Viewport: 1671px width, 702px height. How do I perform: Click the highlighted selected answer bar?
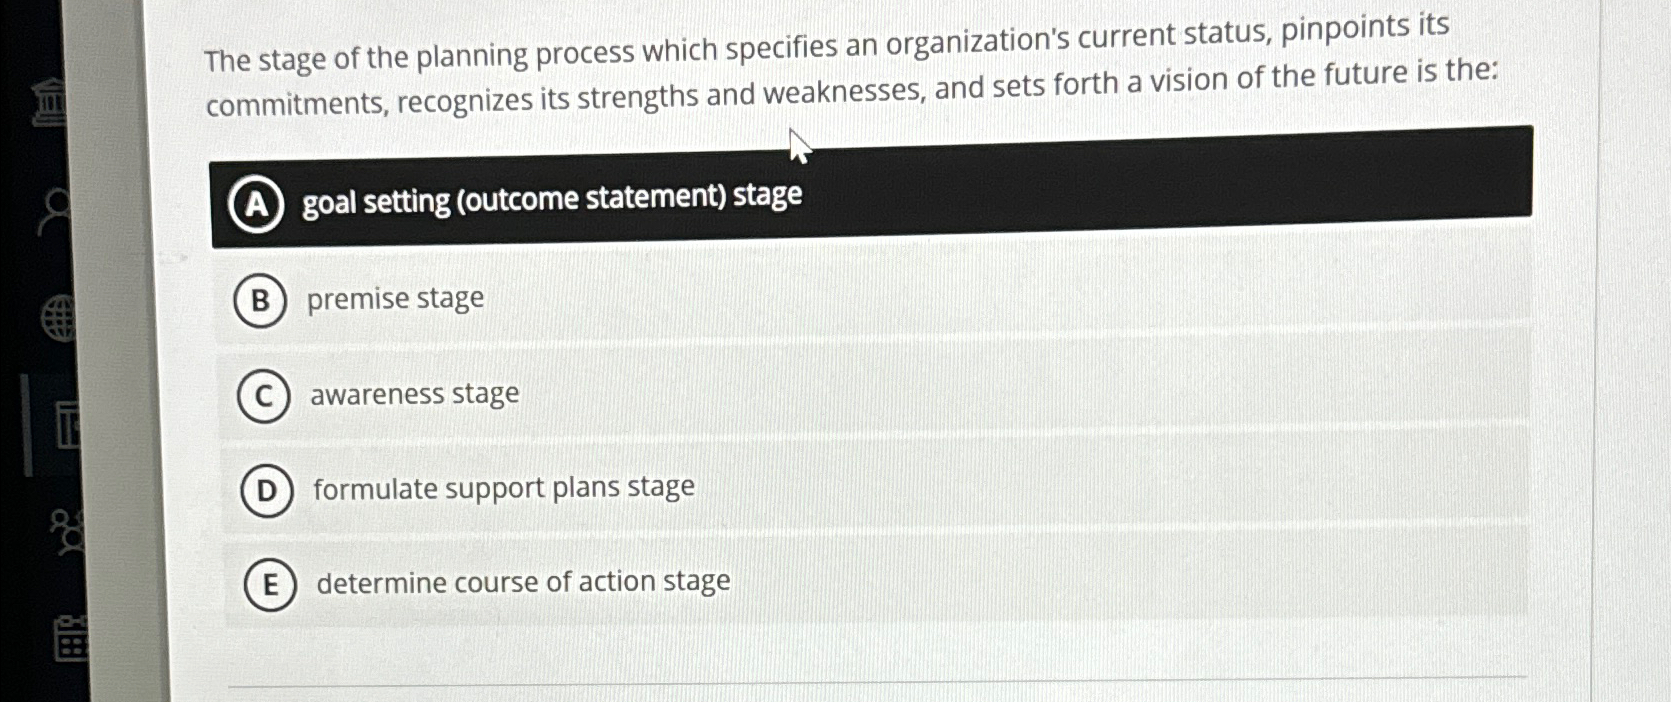pos(870,198)
